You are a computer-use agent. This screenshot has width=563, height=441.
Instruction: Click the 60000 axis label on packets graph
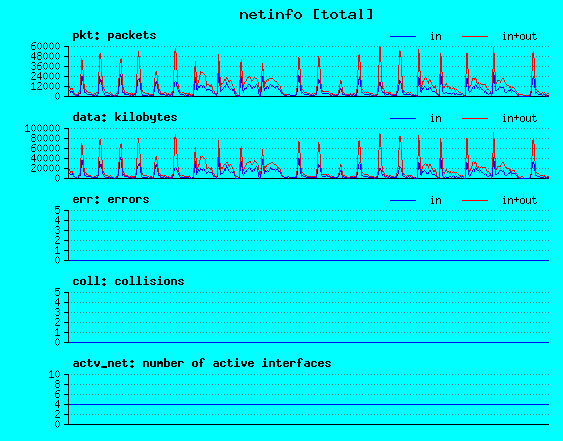click(x=45, y=46)
